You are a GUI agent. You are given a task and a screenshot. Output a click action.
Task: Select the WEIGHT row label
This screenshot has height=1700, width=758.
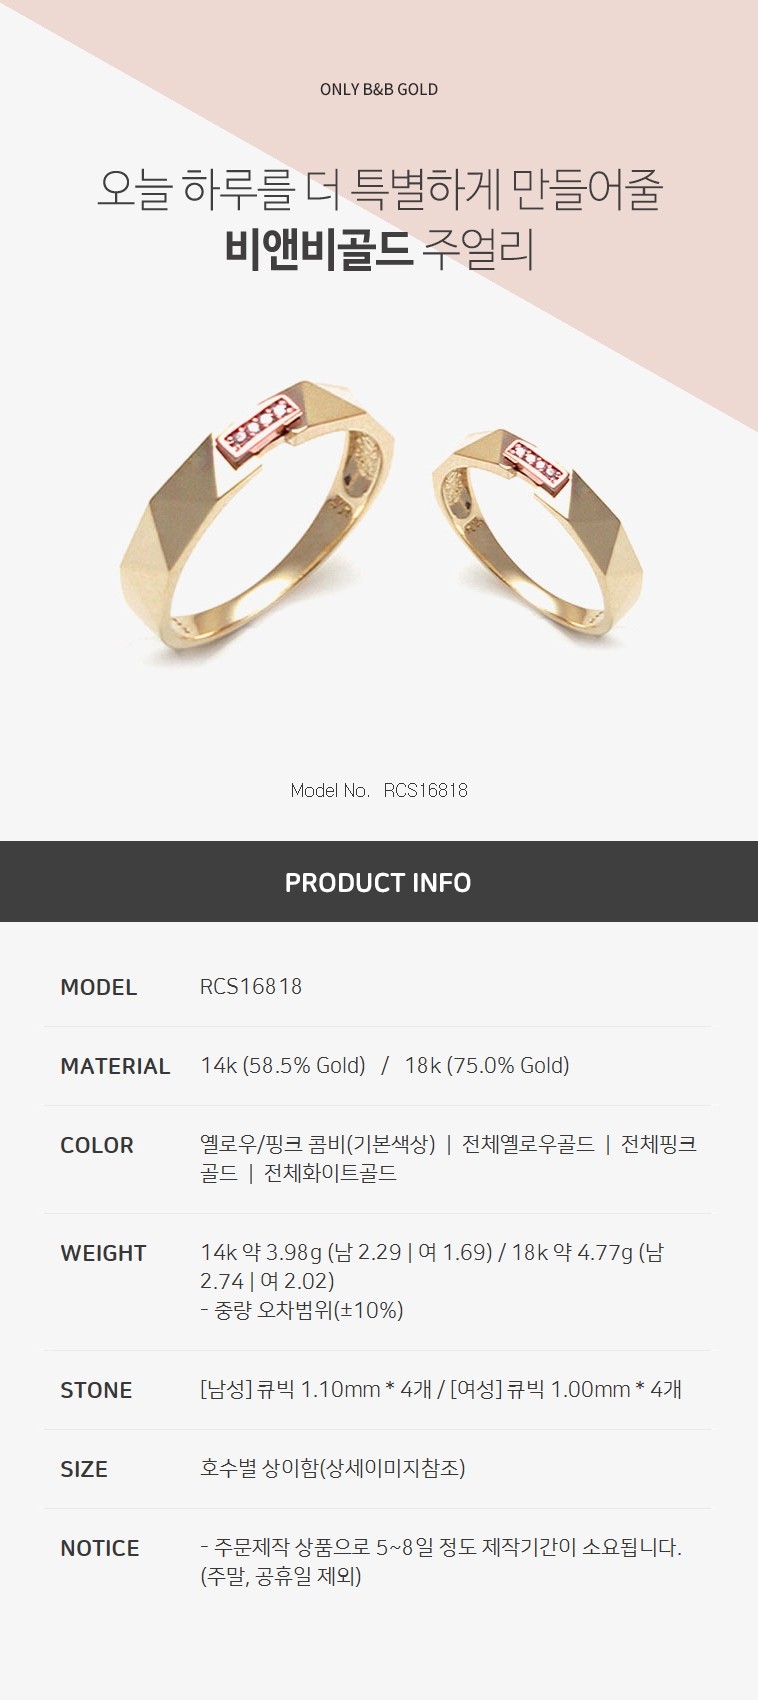103,1253
